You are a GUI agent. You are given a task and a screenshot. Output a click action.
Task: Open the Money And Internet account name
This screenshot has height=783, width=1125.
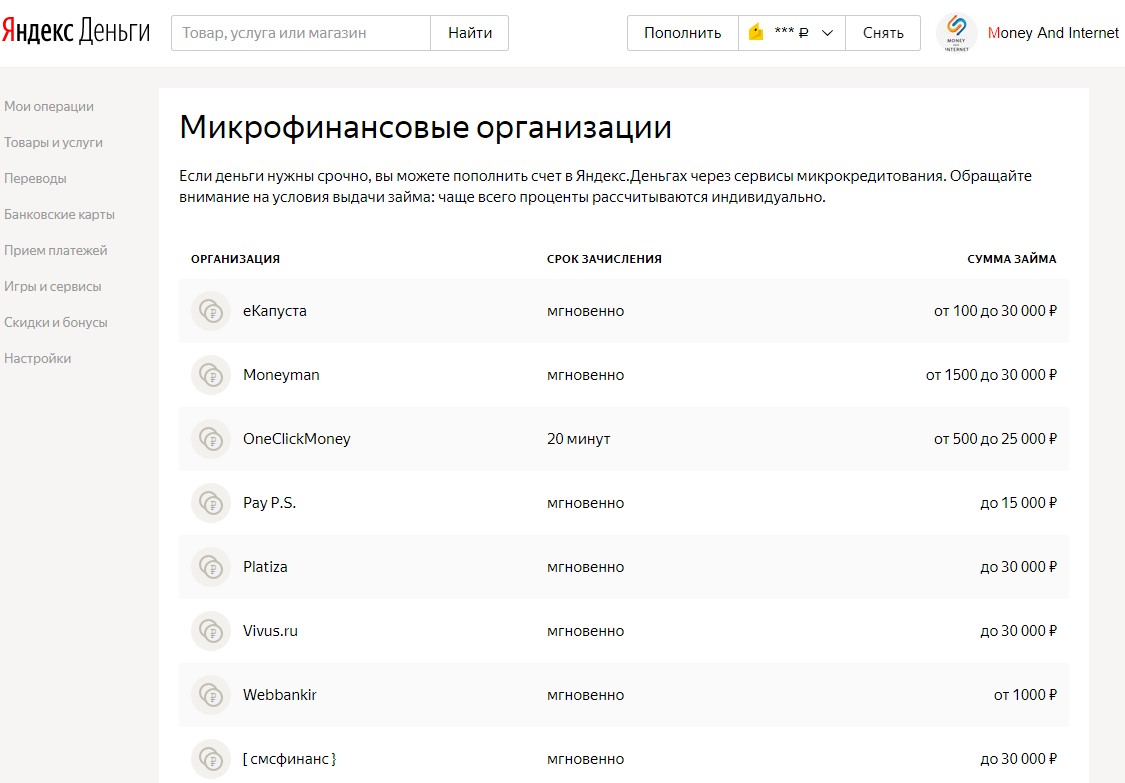1053,33
